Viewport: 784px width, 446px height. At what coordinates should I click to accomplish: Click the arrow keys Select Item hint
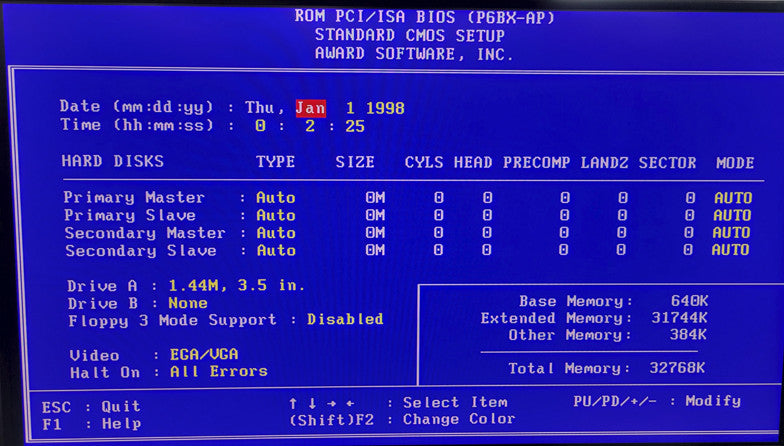[398, 402]
